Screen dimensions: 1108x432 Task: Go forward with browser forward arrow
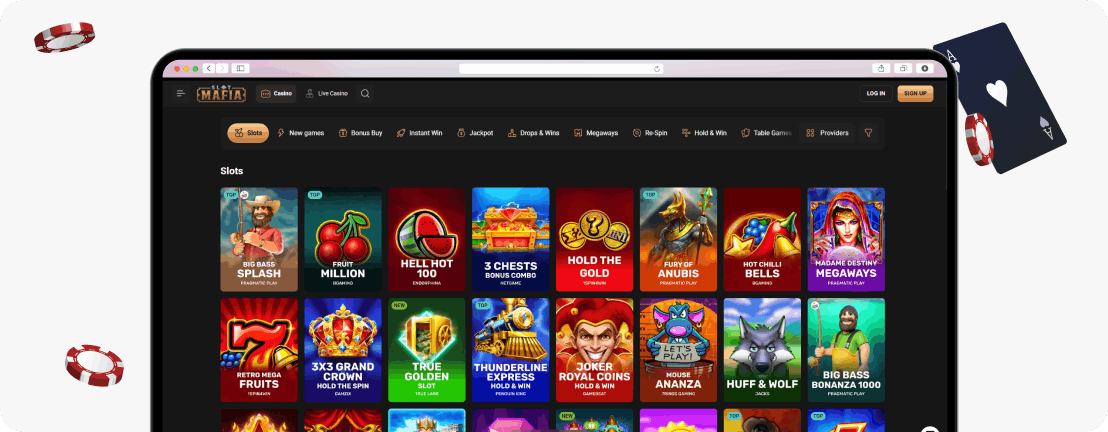click(x=222, y=69)
